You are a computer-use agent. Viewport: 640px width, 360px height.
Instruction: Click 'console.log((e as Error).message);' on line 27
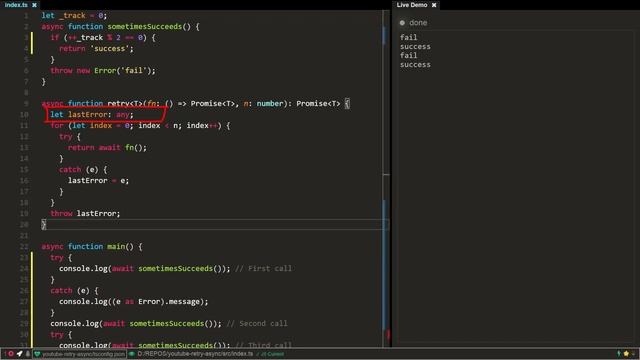(134, 302)
